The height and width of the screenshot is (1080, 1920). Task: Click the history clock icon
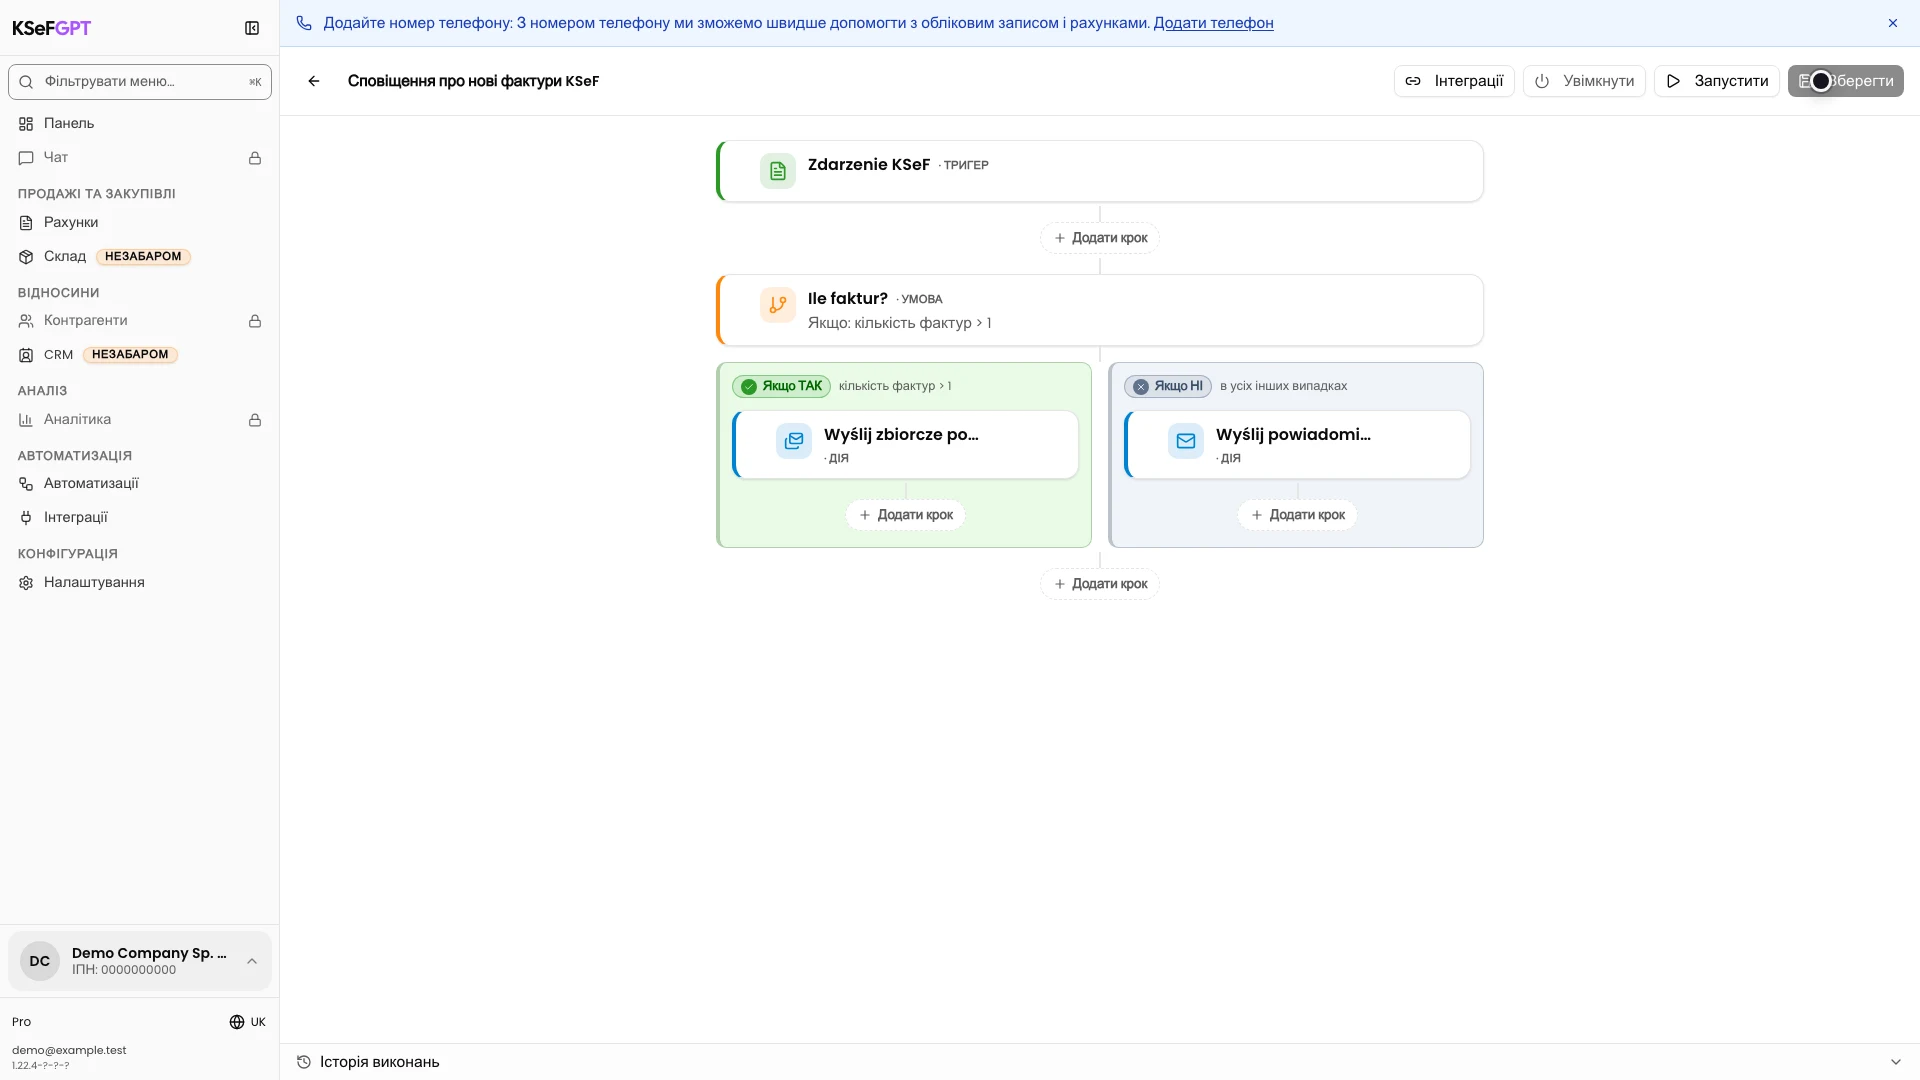coord(304,1062)
